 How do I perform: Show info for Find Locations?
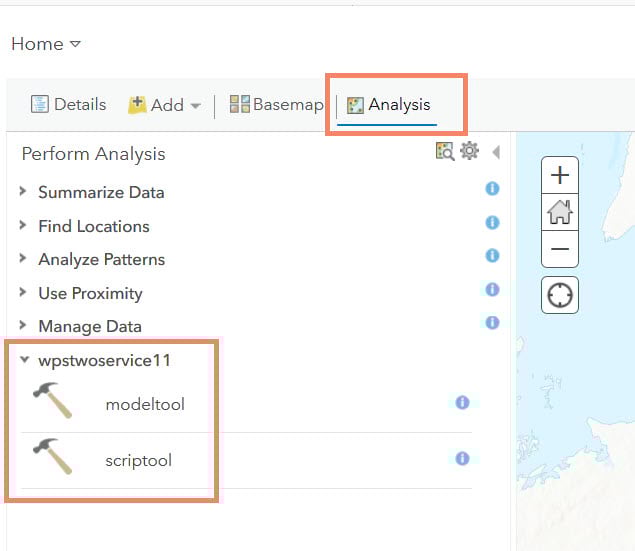[x=492, y=222]
